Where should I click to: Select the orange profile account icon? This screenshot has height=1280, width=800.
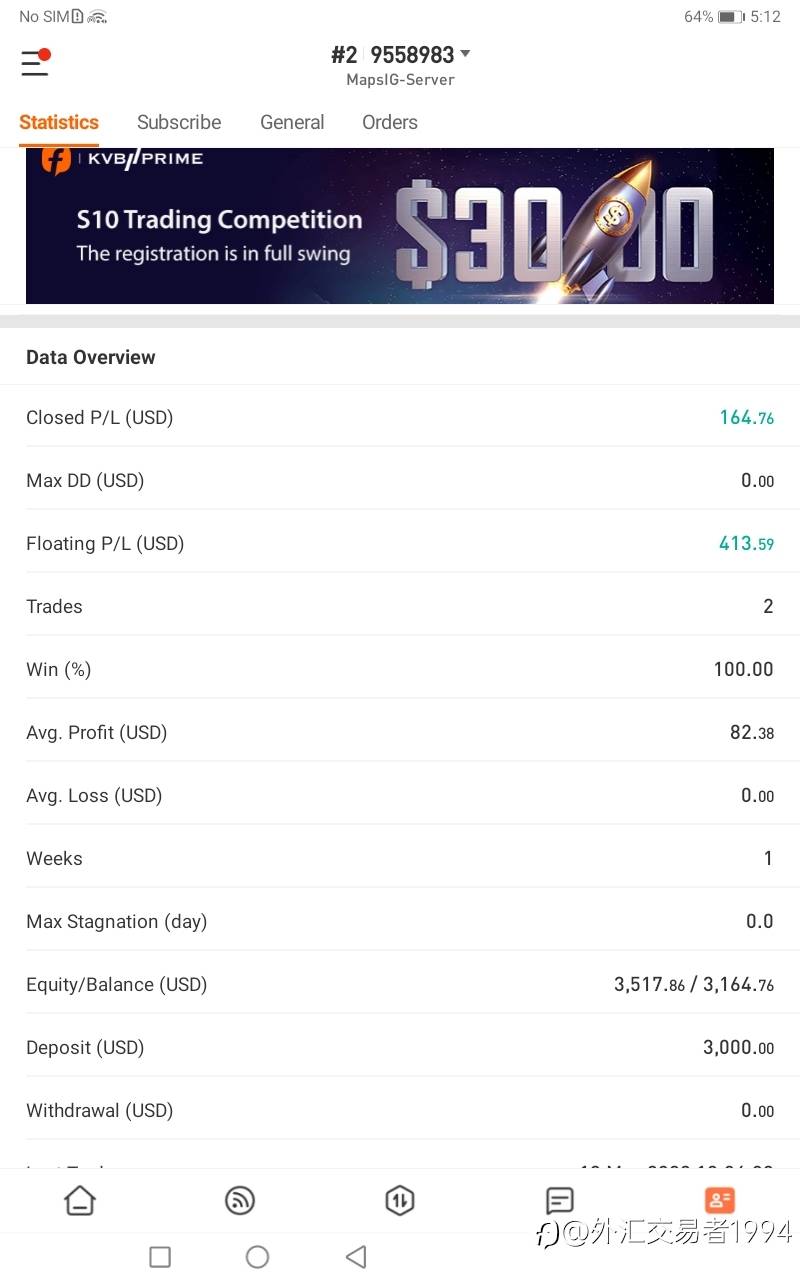coord(719,1200)
